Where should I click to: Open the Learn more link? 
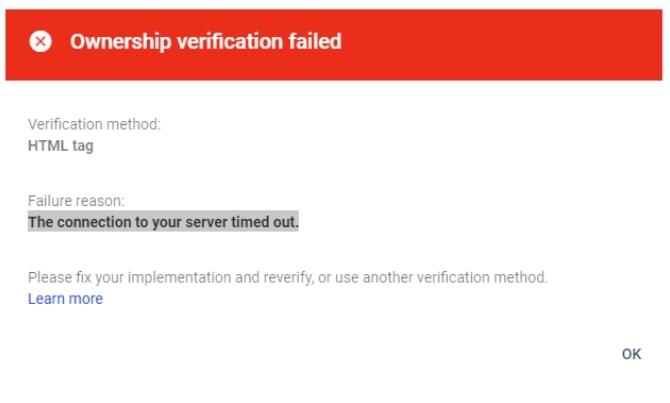(65, 298)
